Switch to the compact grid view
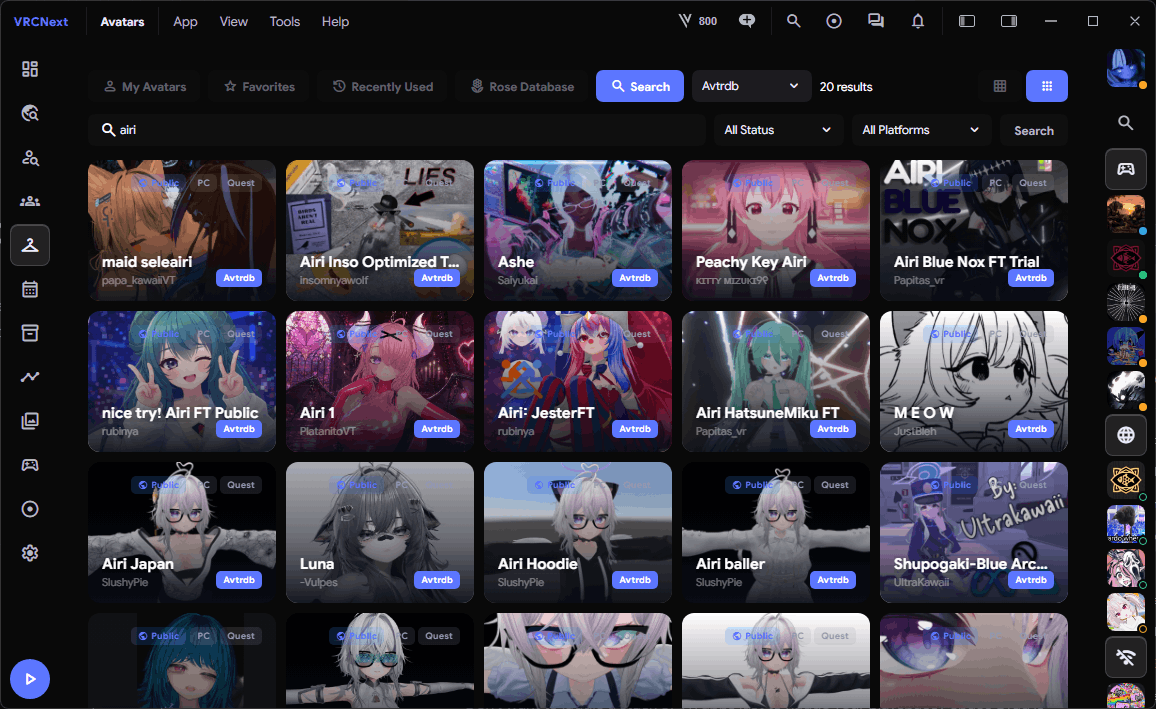 [x=1000, y=86]
